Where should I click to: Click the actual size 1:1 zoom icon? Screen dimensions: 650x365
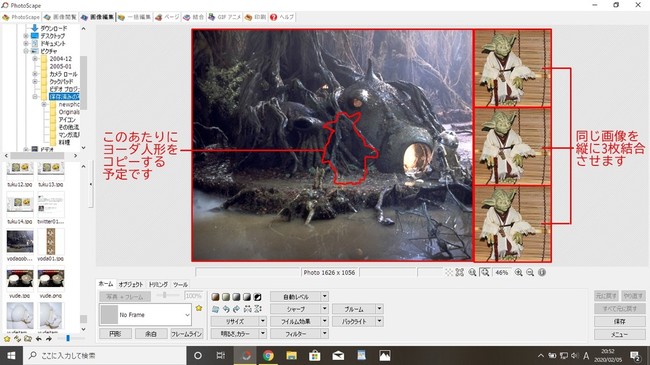(x=472, y=273)
